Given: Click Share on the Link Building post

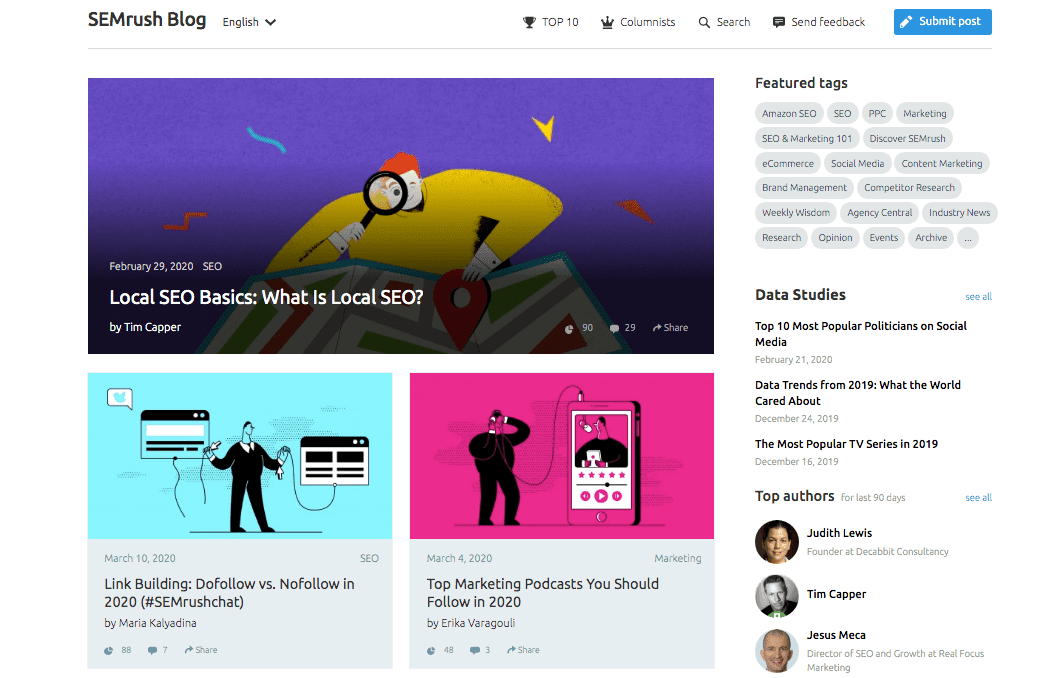Looking at the screenshot, I should coord(201,649).
